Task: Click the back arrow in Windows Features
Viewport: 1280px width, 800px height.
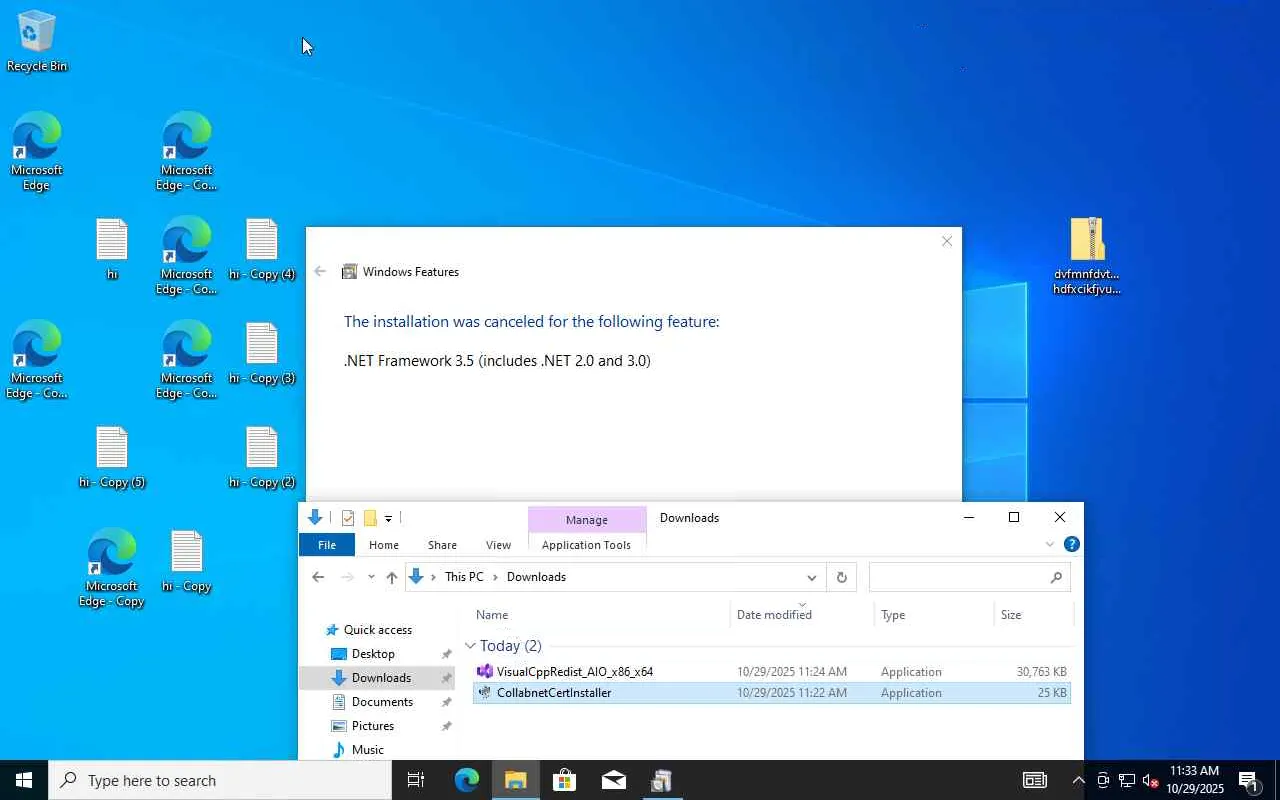Action: coord(320,272)
